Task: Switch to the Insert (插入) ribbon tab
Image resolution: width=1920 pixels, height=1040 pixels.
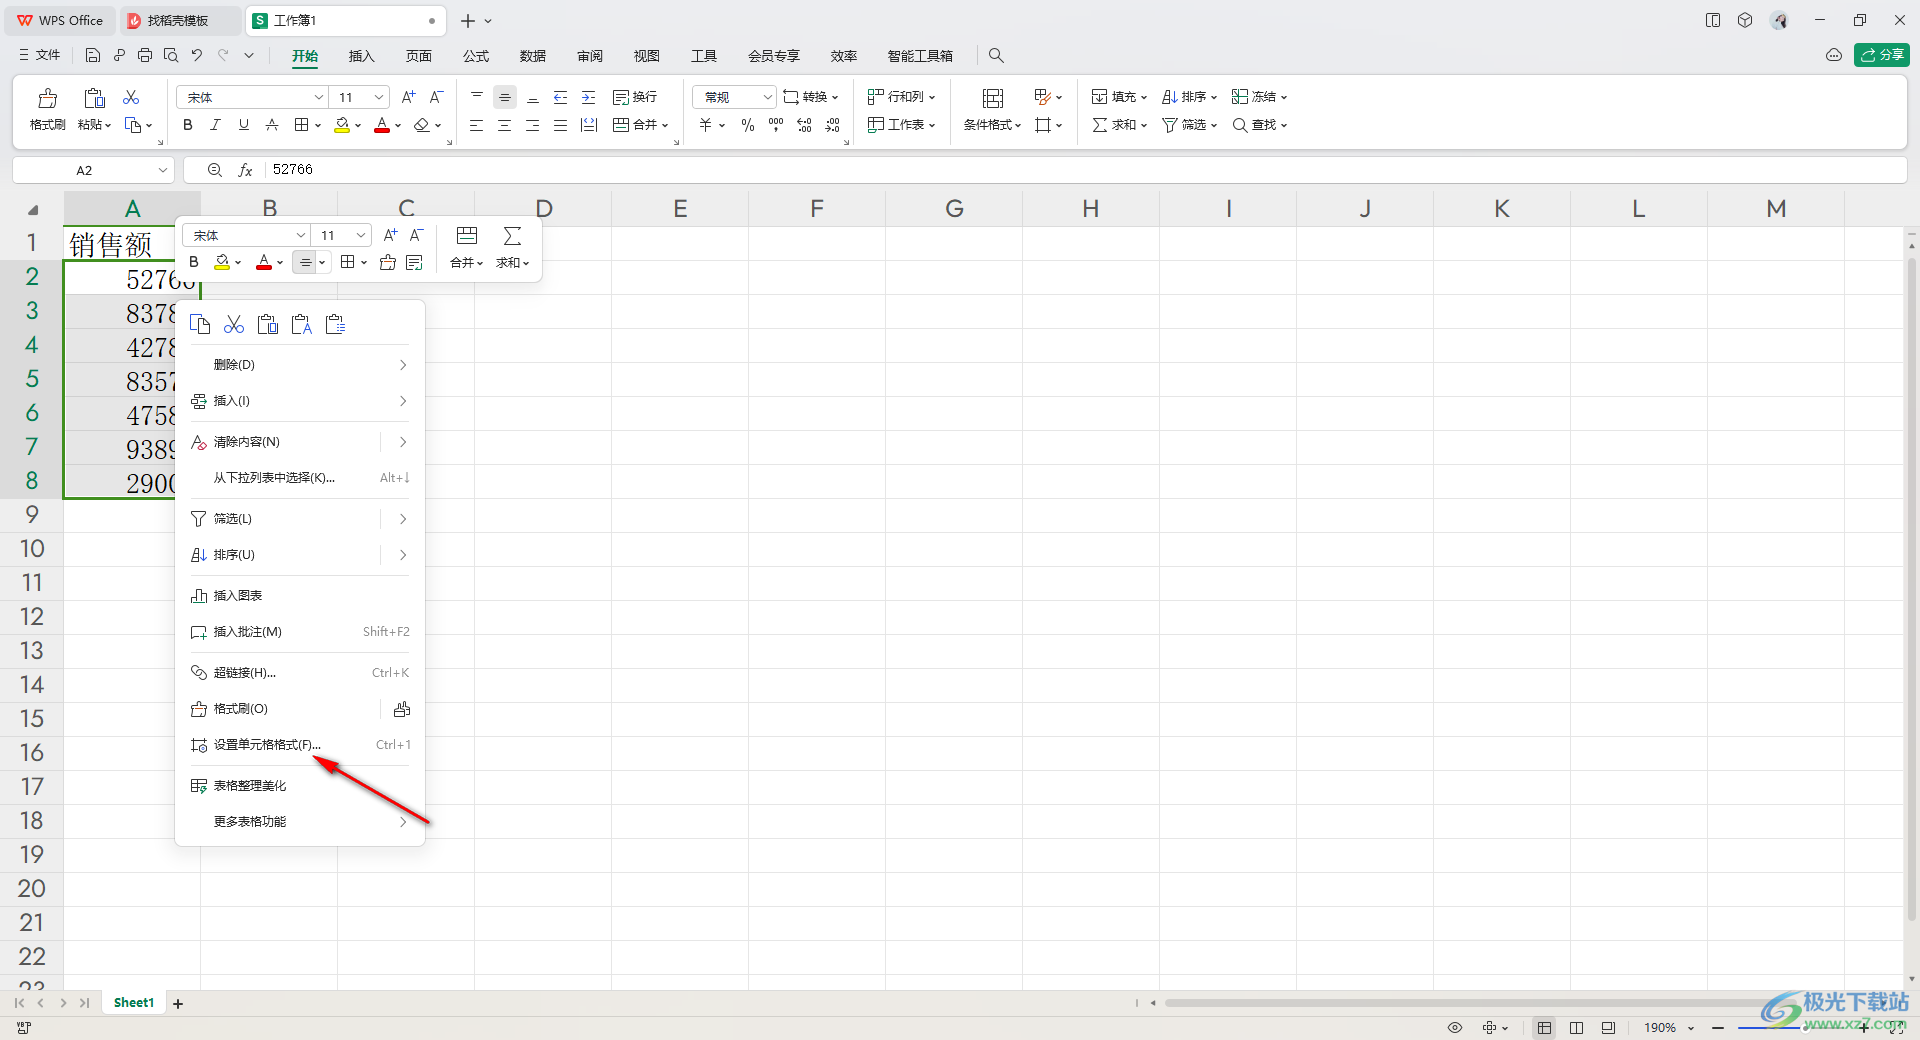Action: 361,56
